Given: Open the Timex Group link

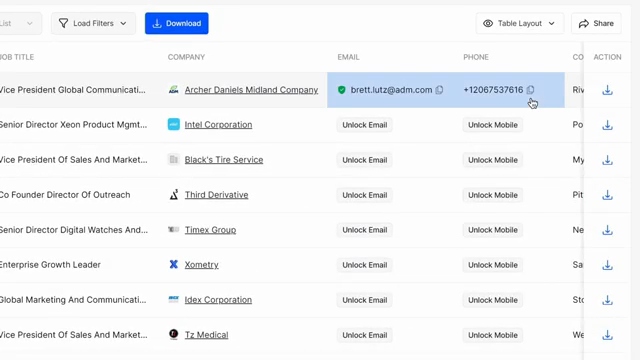Looking at the screenshot, I should (210, 230).
